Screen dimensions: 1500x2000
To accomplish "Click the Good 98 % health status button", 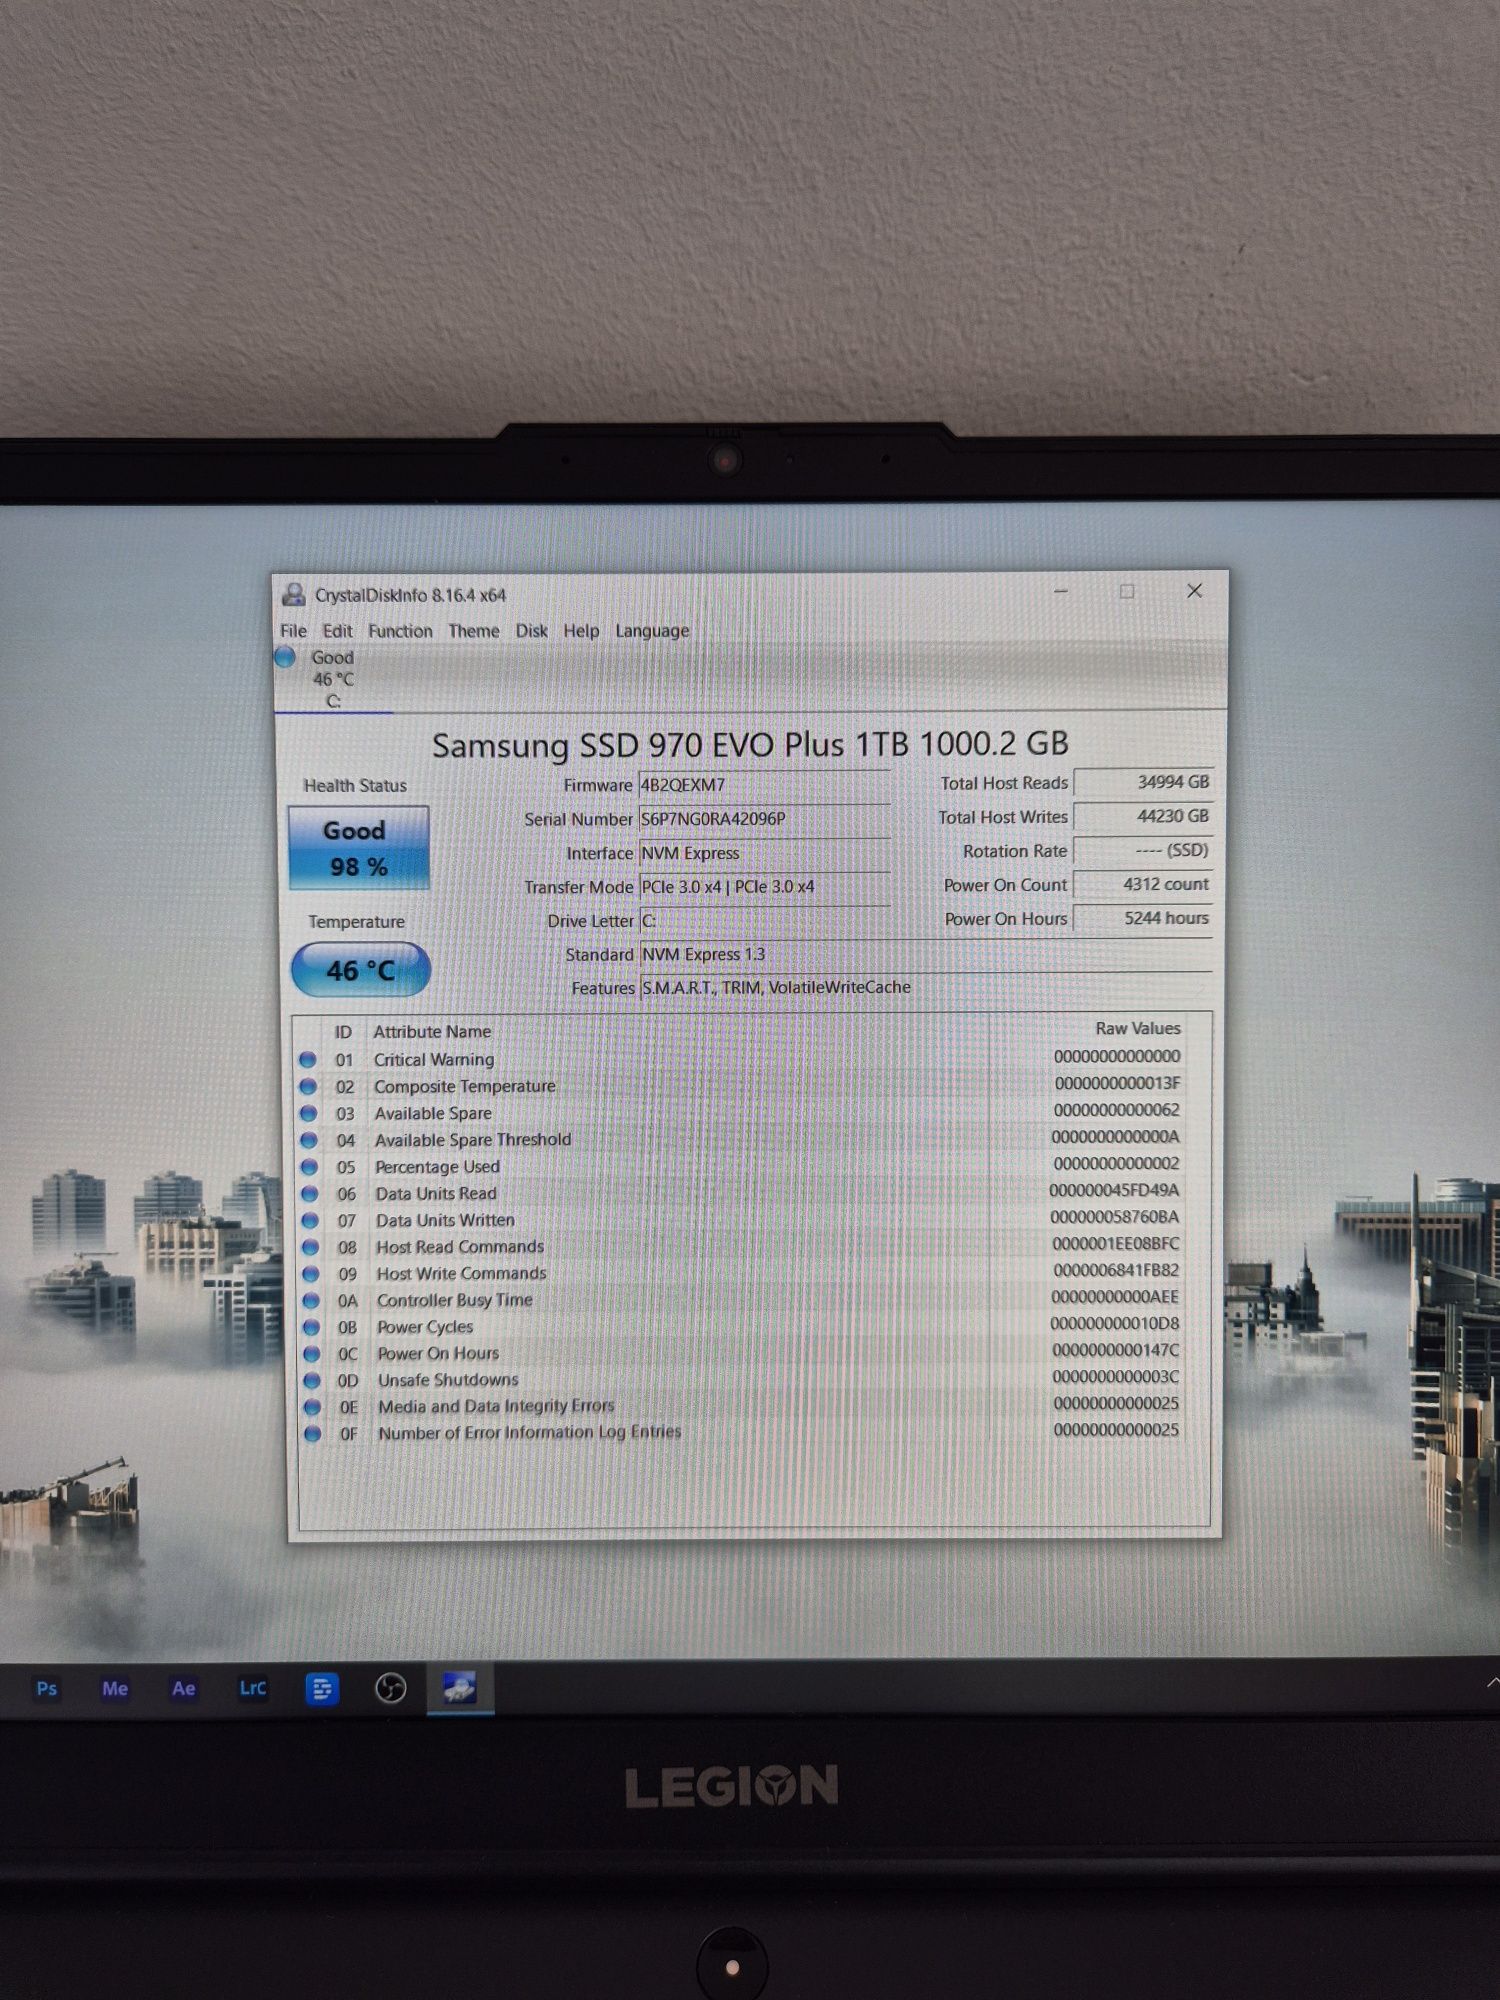I will [358, 848].
